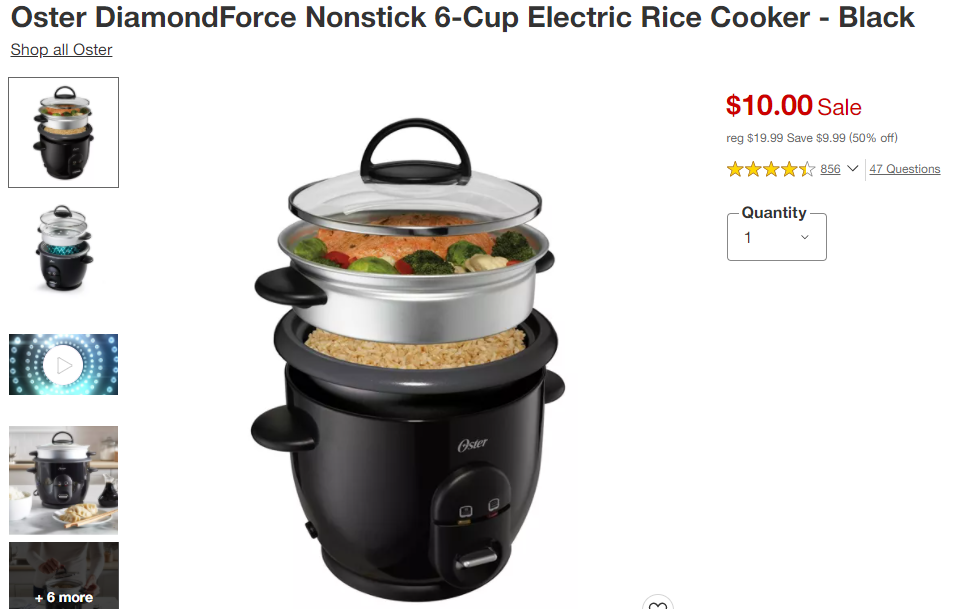Click the star rating icons
Viewport: 961px width, 609px height.
point(771,169)
